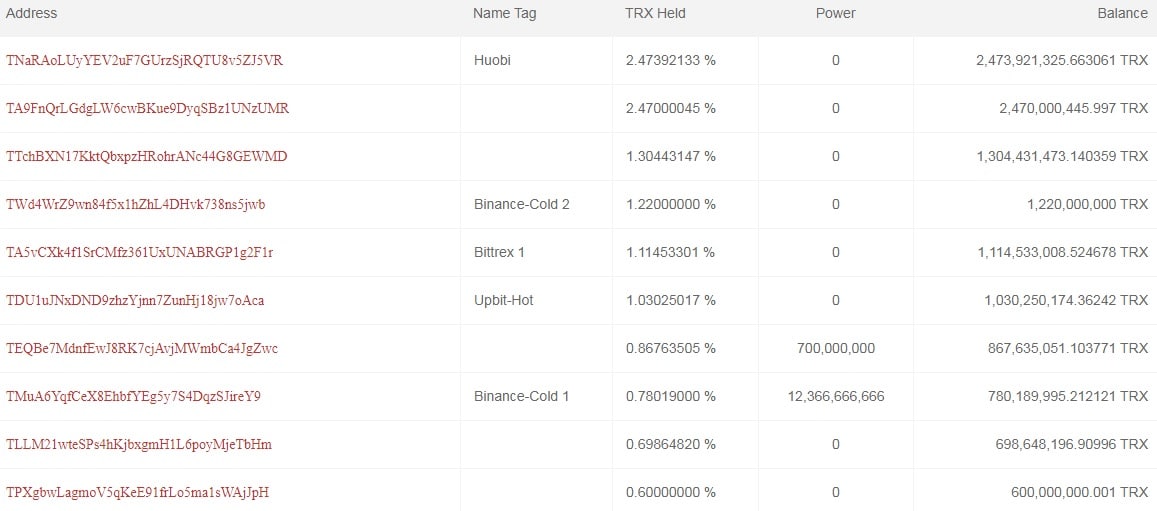Open address TA9FnQrLGdgLW6cwBKue9DyqSBz1UNzUMR
The image size is (1157, 511).
tap(148, 108)
